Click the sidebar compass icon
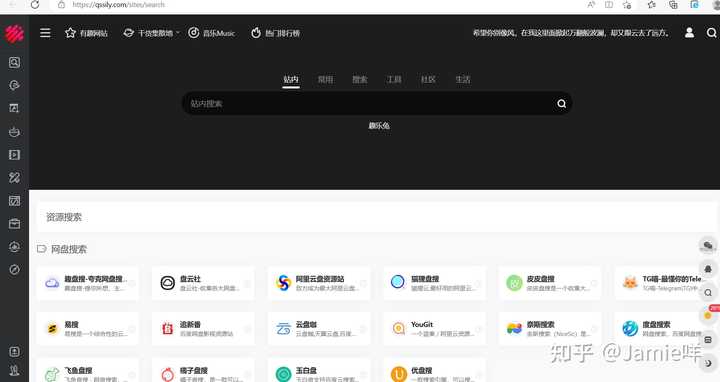 (14, 270)
